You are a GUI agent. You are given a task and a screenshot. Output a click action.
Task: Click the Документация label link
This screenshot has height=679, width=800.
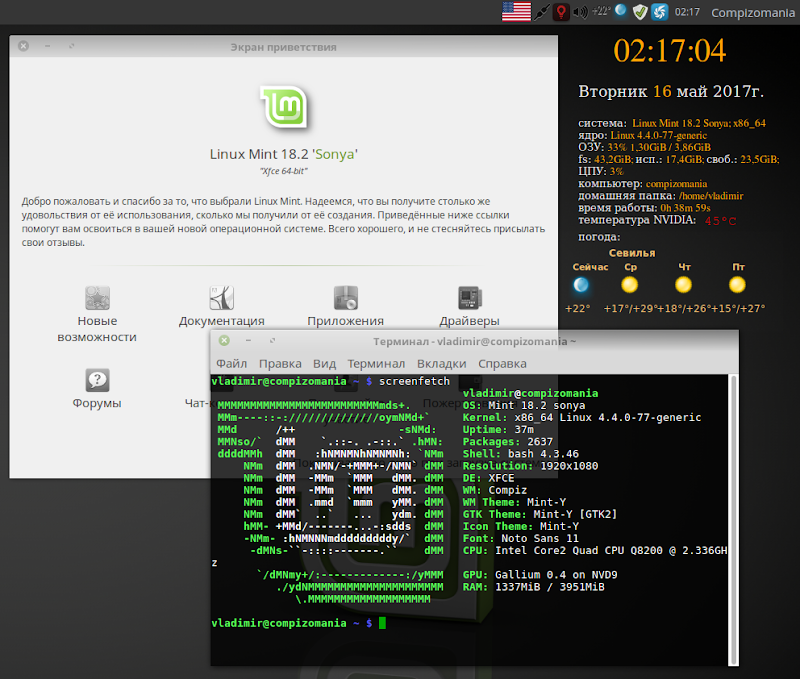click(x=221, y=321)
